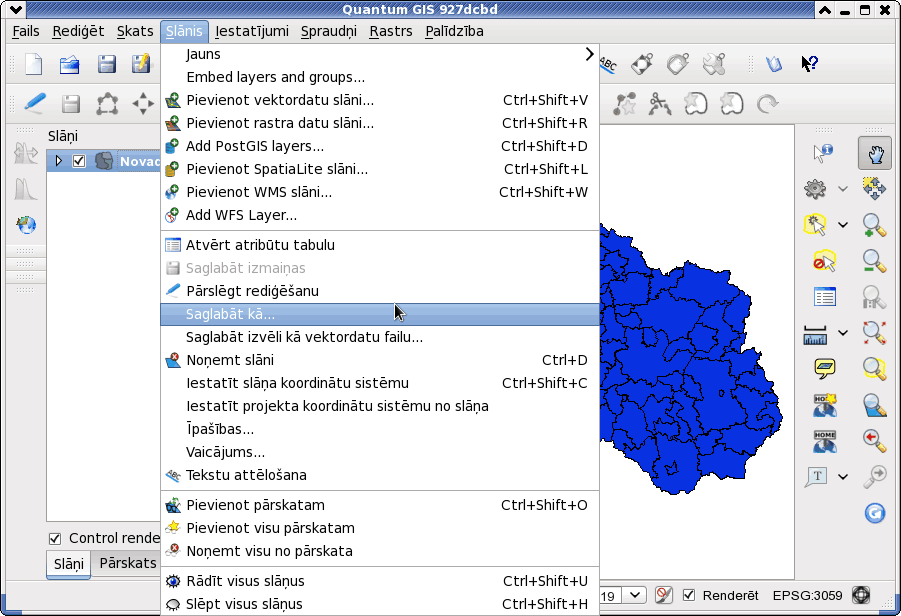The width and height of the screenshot is (901, 616).
Task: Open the Spraudņi menu
Action: click(x=329, y=31)
